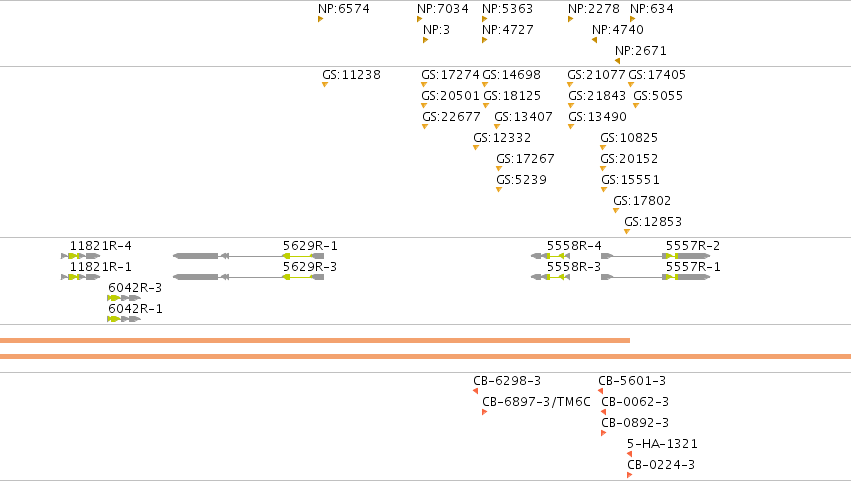Viewport: 851px width, 481px height.
Task: Select the 5557R-2 transcript label
Action: [693, 246]
